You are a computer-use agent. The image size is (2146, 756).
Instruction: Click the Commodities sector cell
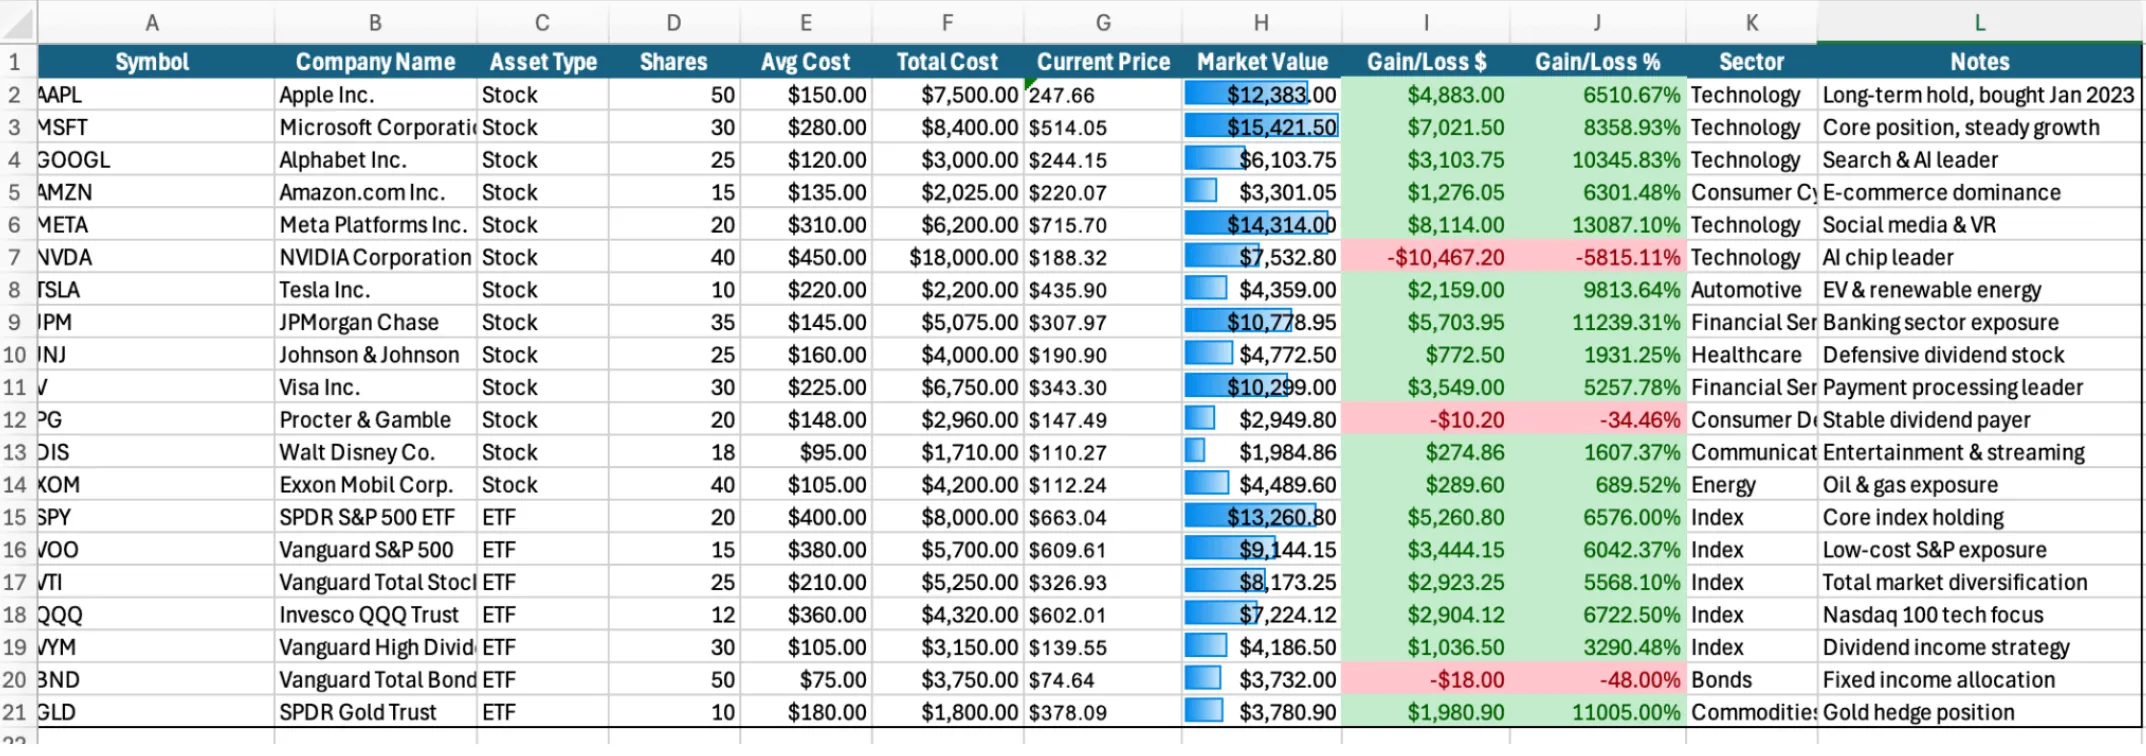tap(1751, 712)
